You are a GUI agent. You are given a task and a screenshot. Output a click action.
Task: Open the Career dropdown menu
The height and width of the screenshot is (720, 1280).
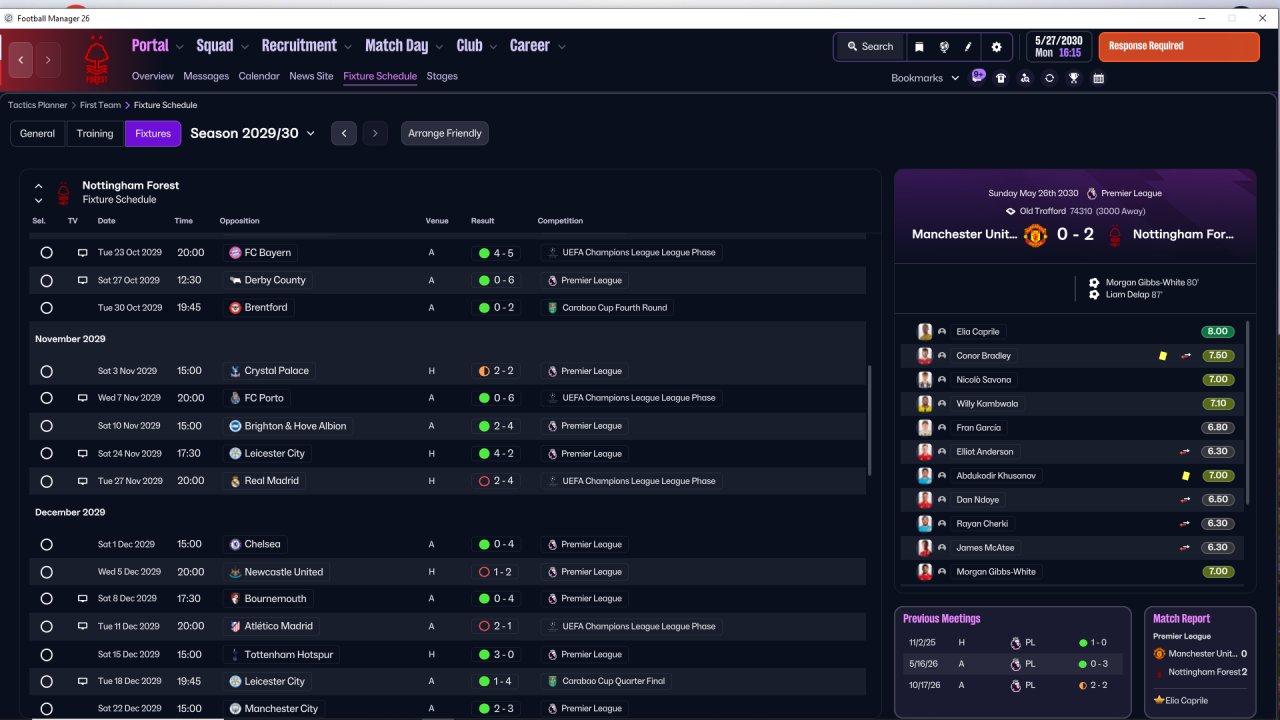(538, 46)
